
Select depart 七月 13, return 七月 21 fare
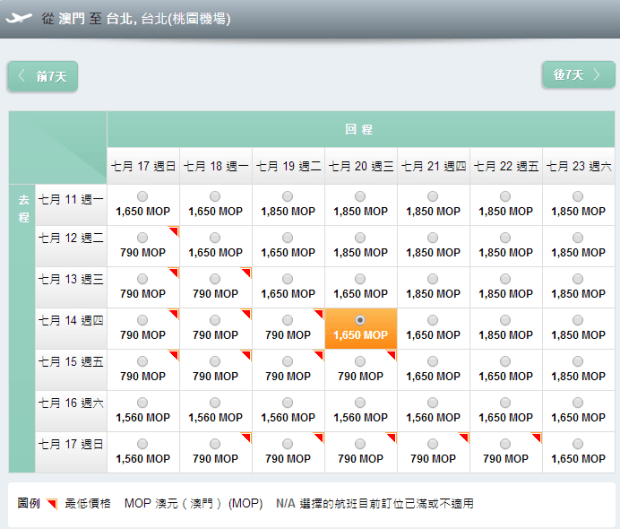(433, 279)
